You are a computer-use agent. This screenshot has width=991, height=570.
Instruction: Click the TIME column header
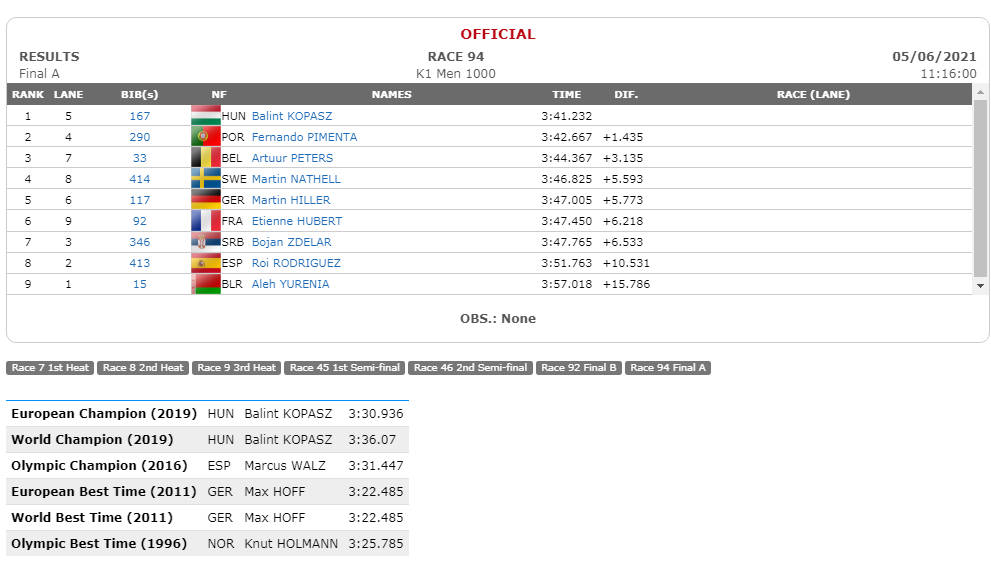tap(566, 94)
